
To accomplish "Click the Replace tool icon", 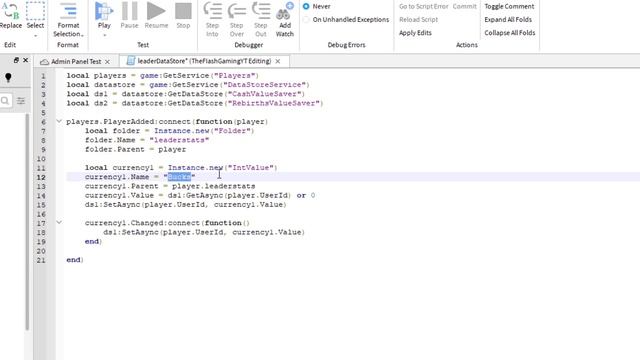I will (x=11, y=11).
